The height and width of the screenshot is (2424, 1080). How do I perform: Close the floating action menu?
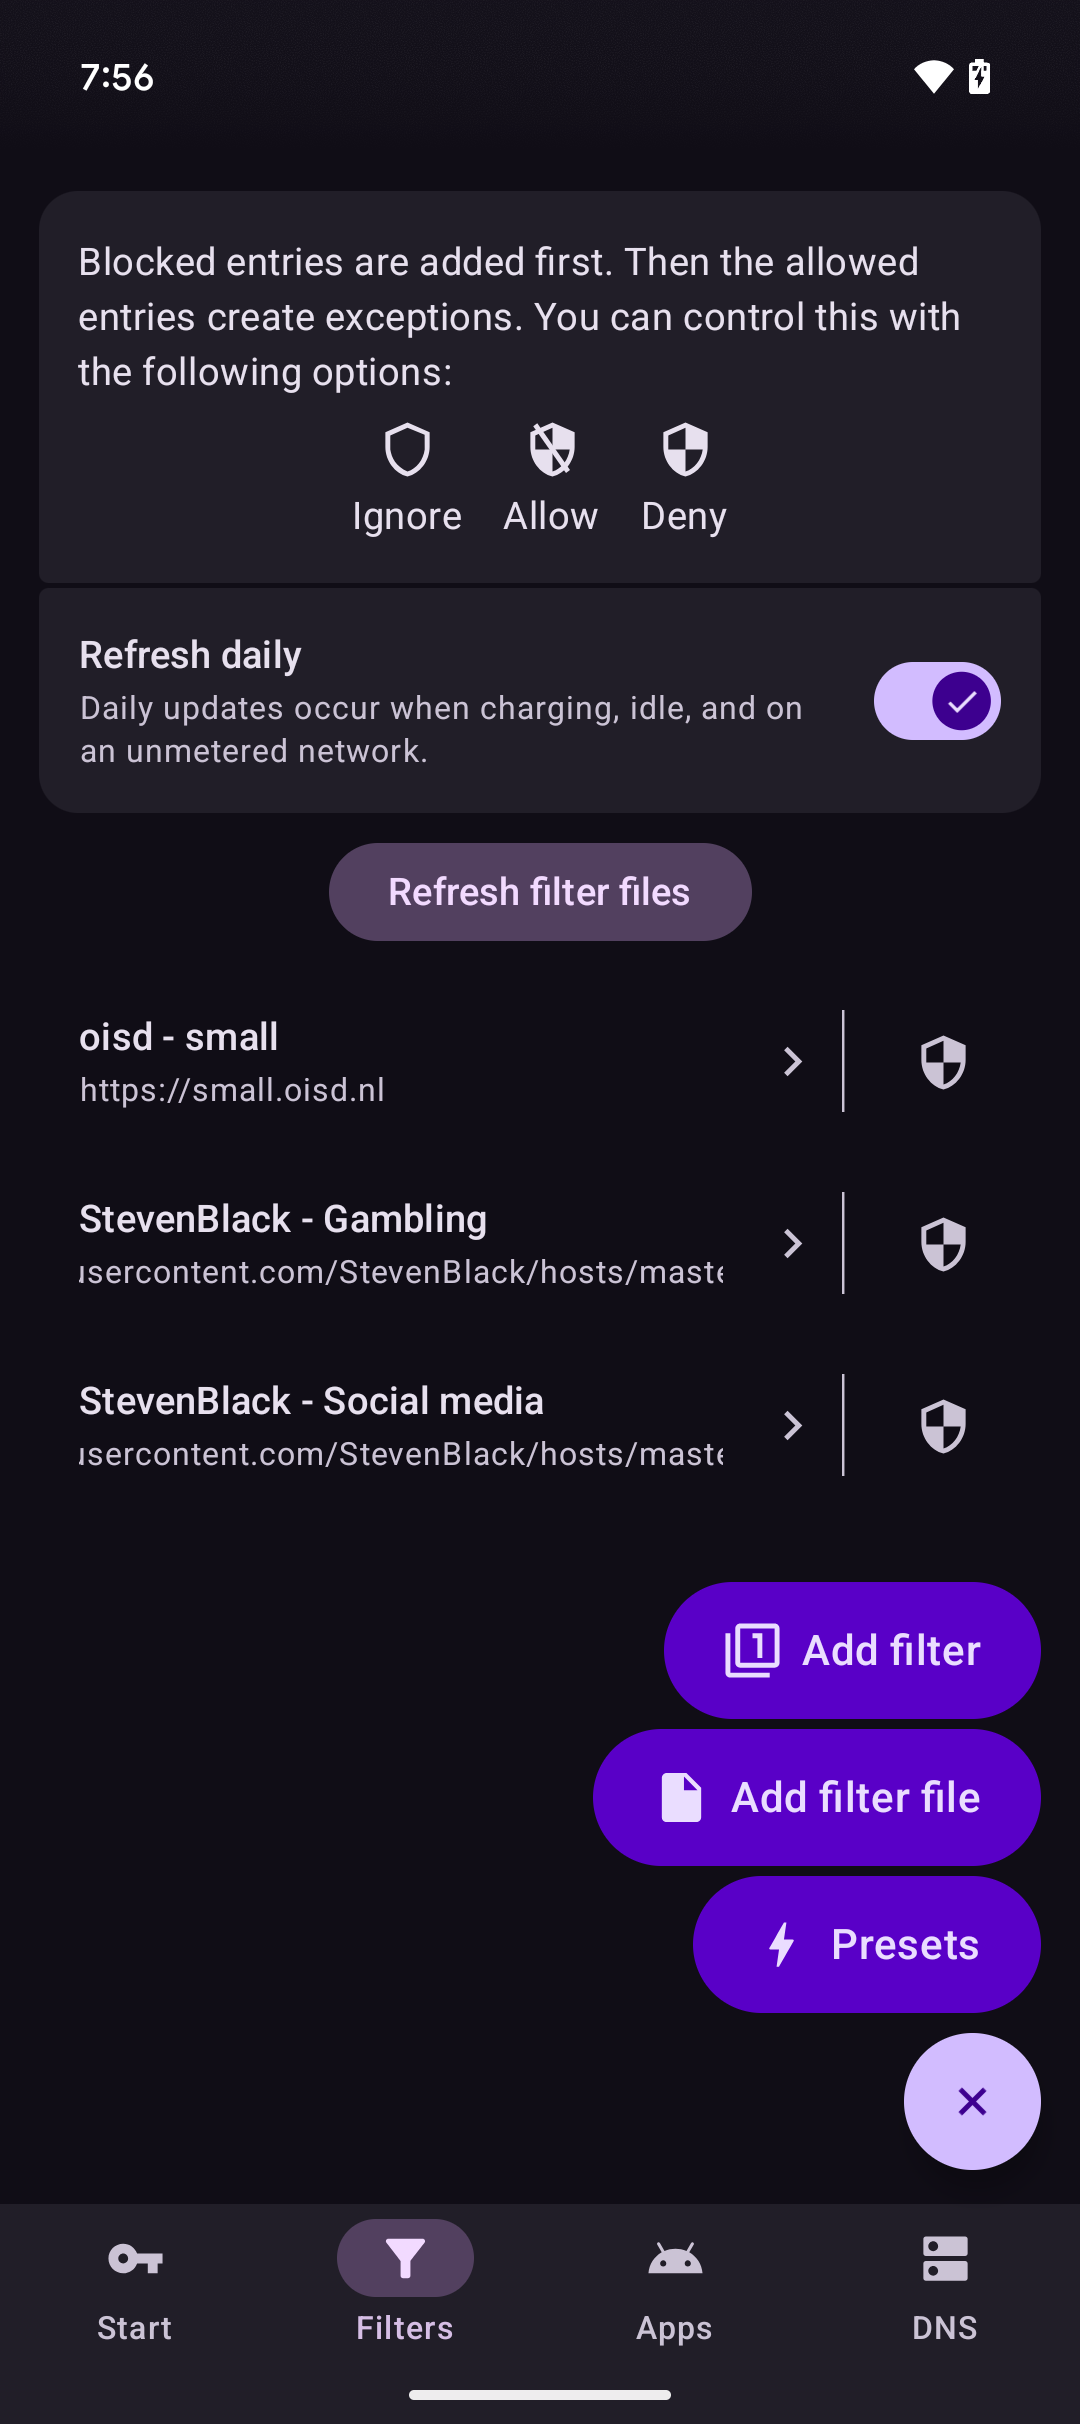pyautogui.click(x=972, y=2101)
